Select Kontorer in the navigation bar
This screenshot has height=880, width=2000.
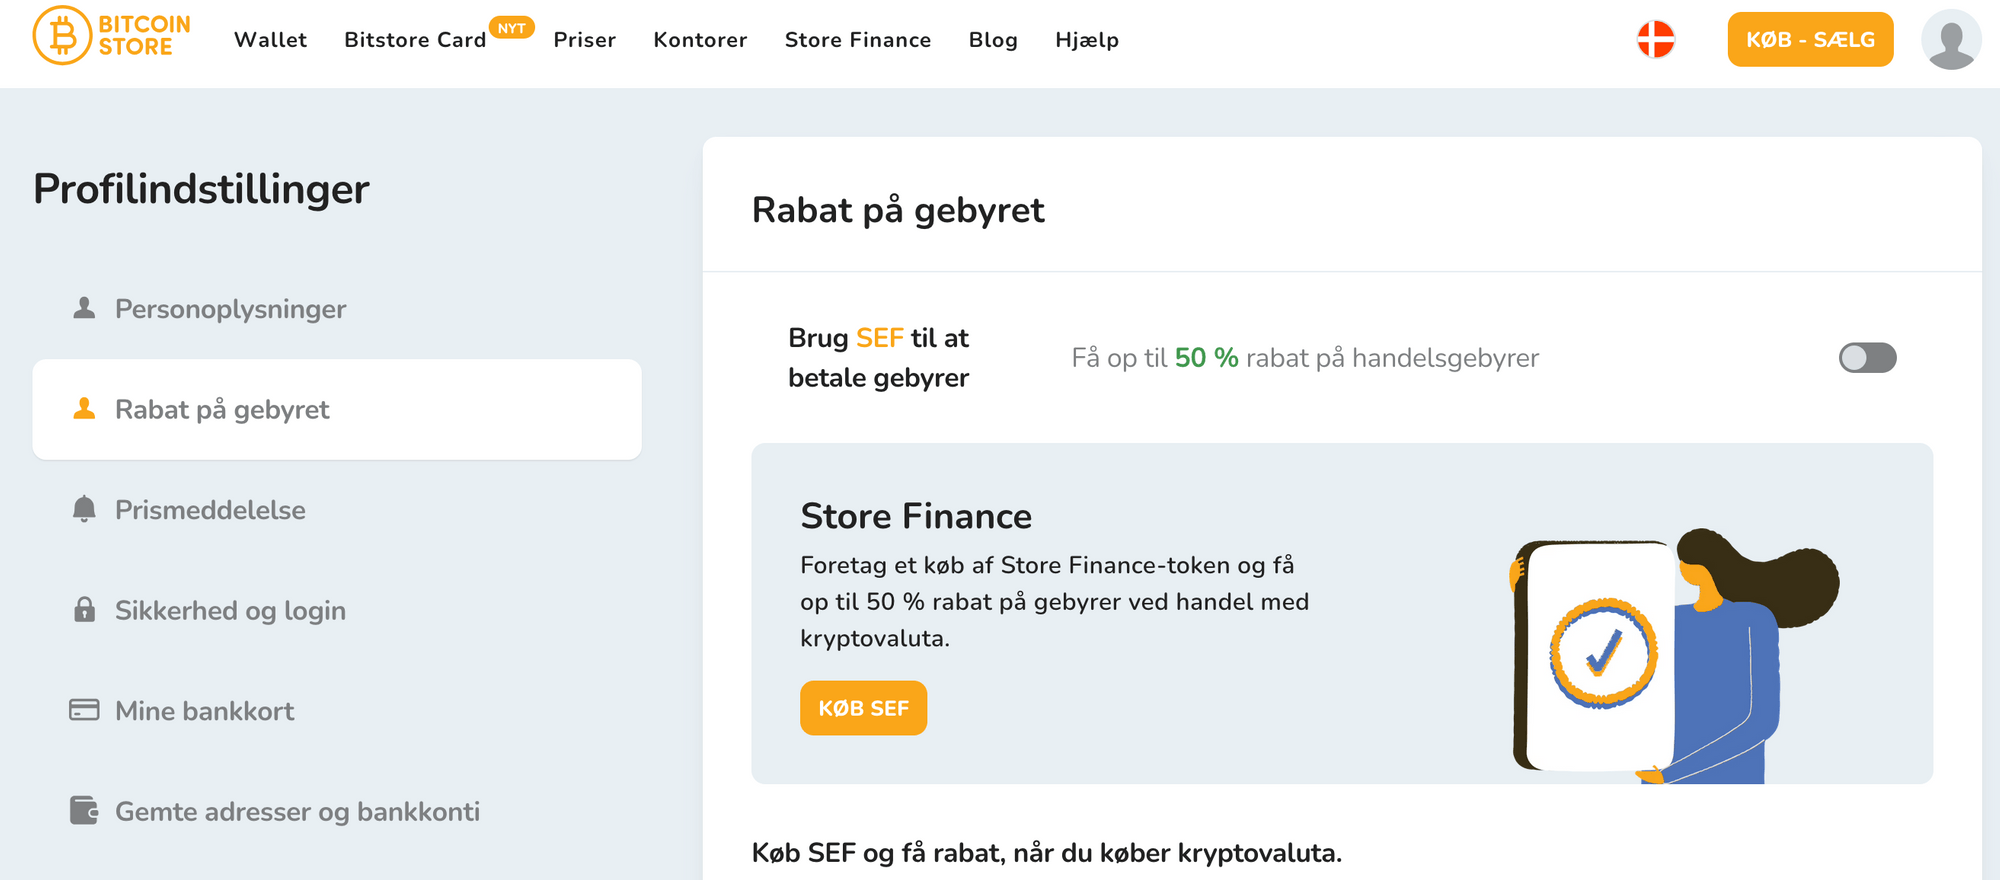(700, 40)
